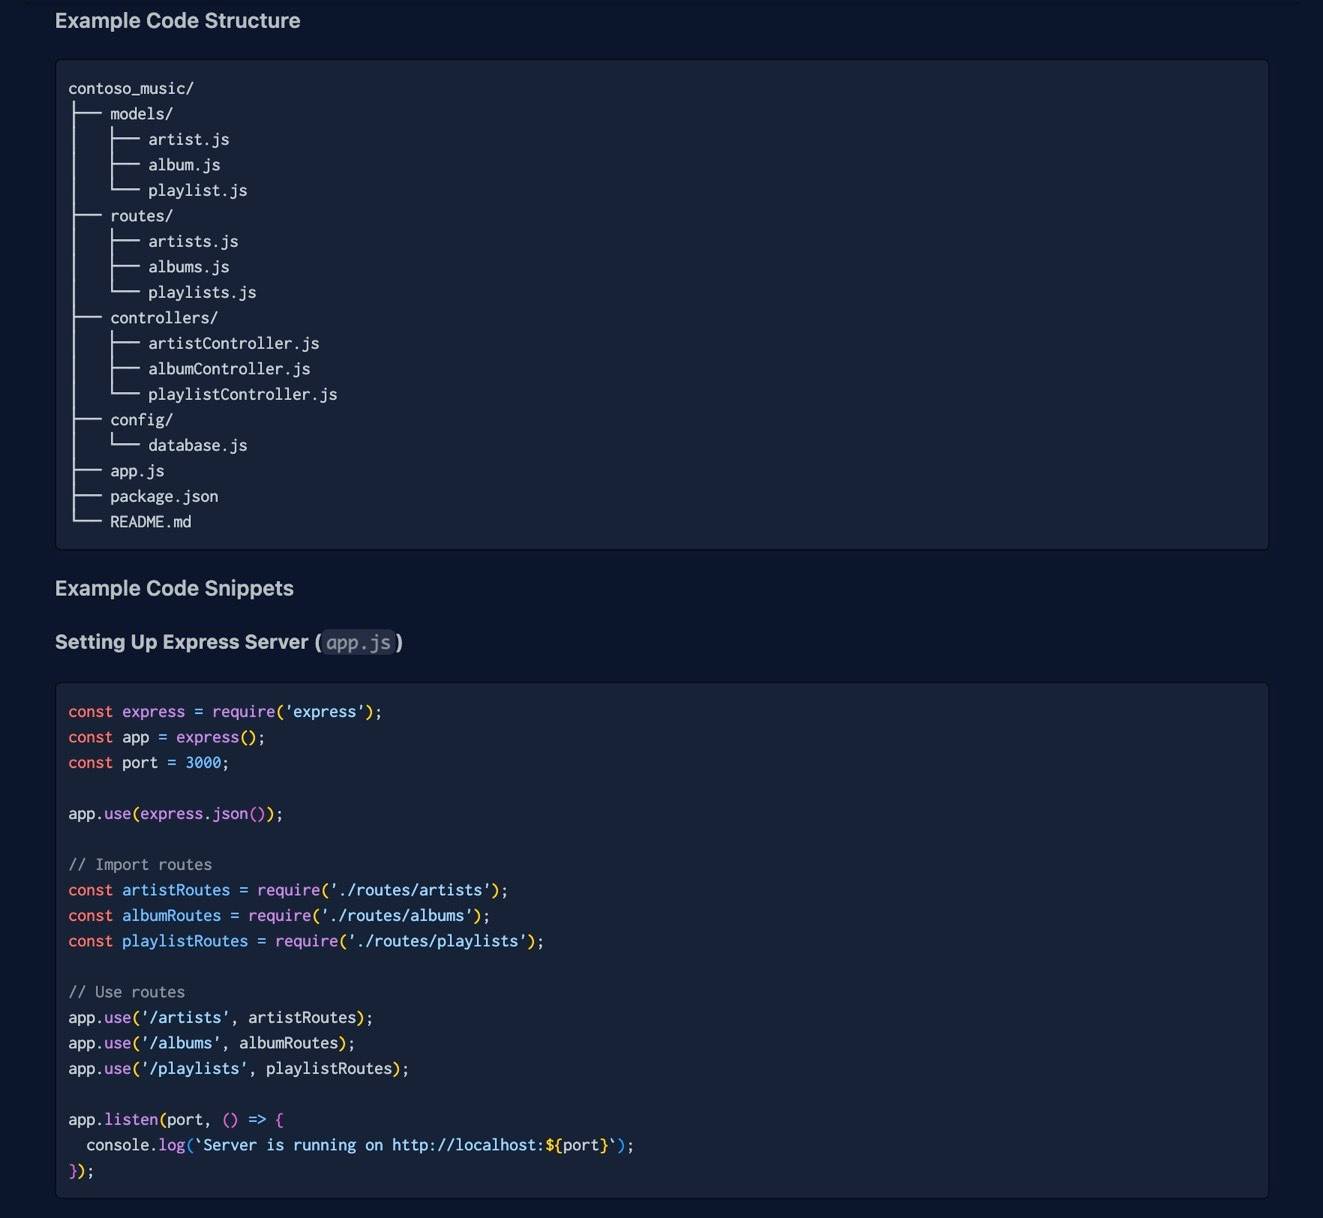Click the "Example Code Snippets" heading
The height and width of the screenshot is (1218, 1323).
click(x=174, y=589)
